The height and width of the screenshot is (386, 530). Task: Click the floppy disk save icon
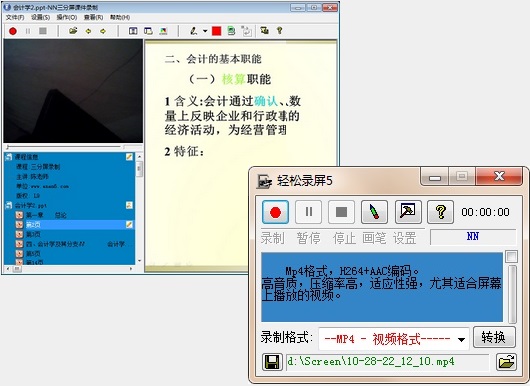pos(272,362)
